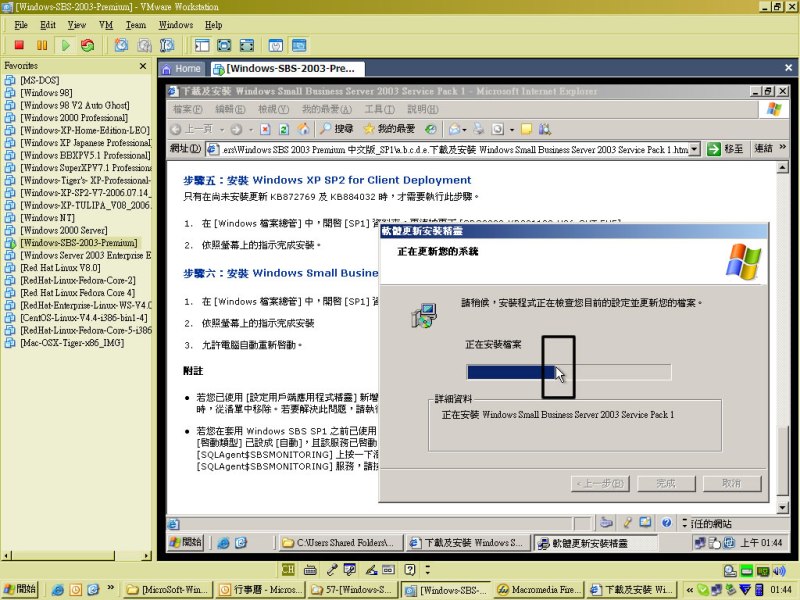Click the 上一步 back button in wizard
This screenshot has width=800, height=600.
click(600, 483)
